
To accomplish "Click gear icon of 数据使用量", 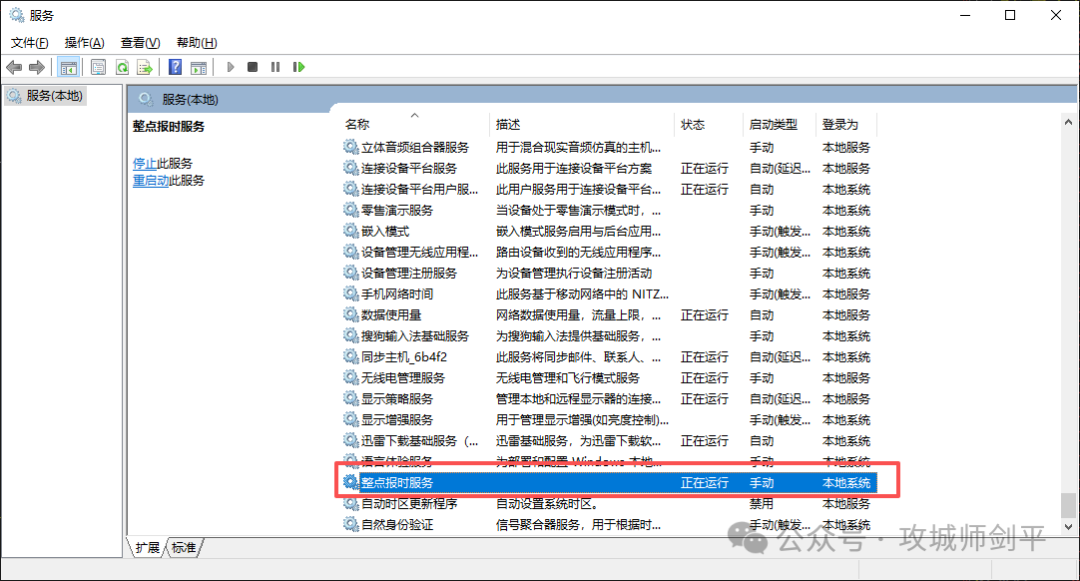I will (x=351, y=315).
